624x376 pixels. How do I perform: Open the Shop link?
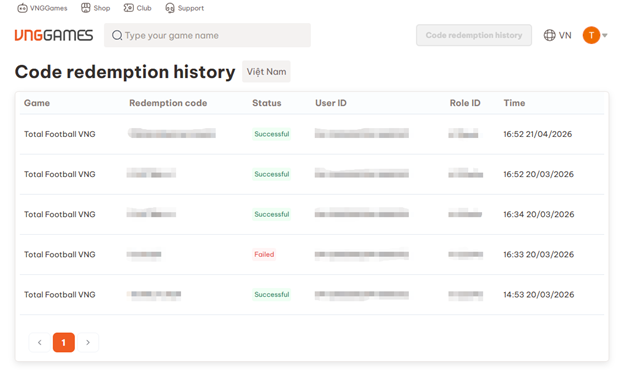(x=96, y=8)
